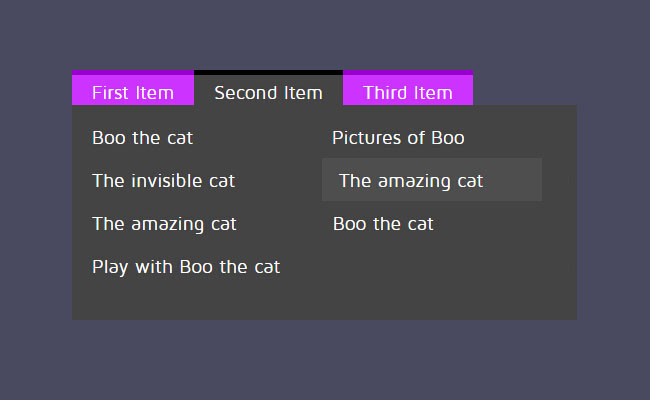Select Boo the cat above The invisible cat

(x=142, y=138)
